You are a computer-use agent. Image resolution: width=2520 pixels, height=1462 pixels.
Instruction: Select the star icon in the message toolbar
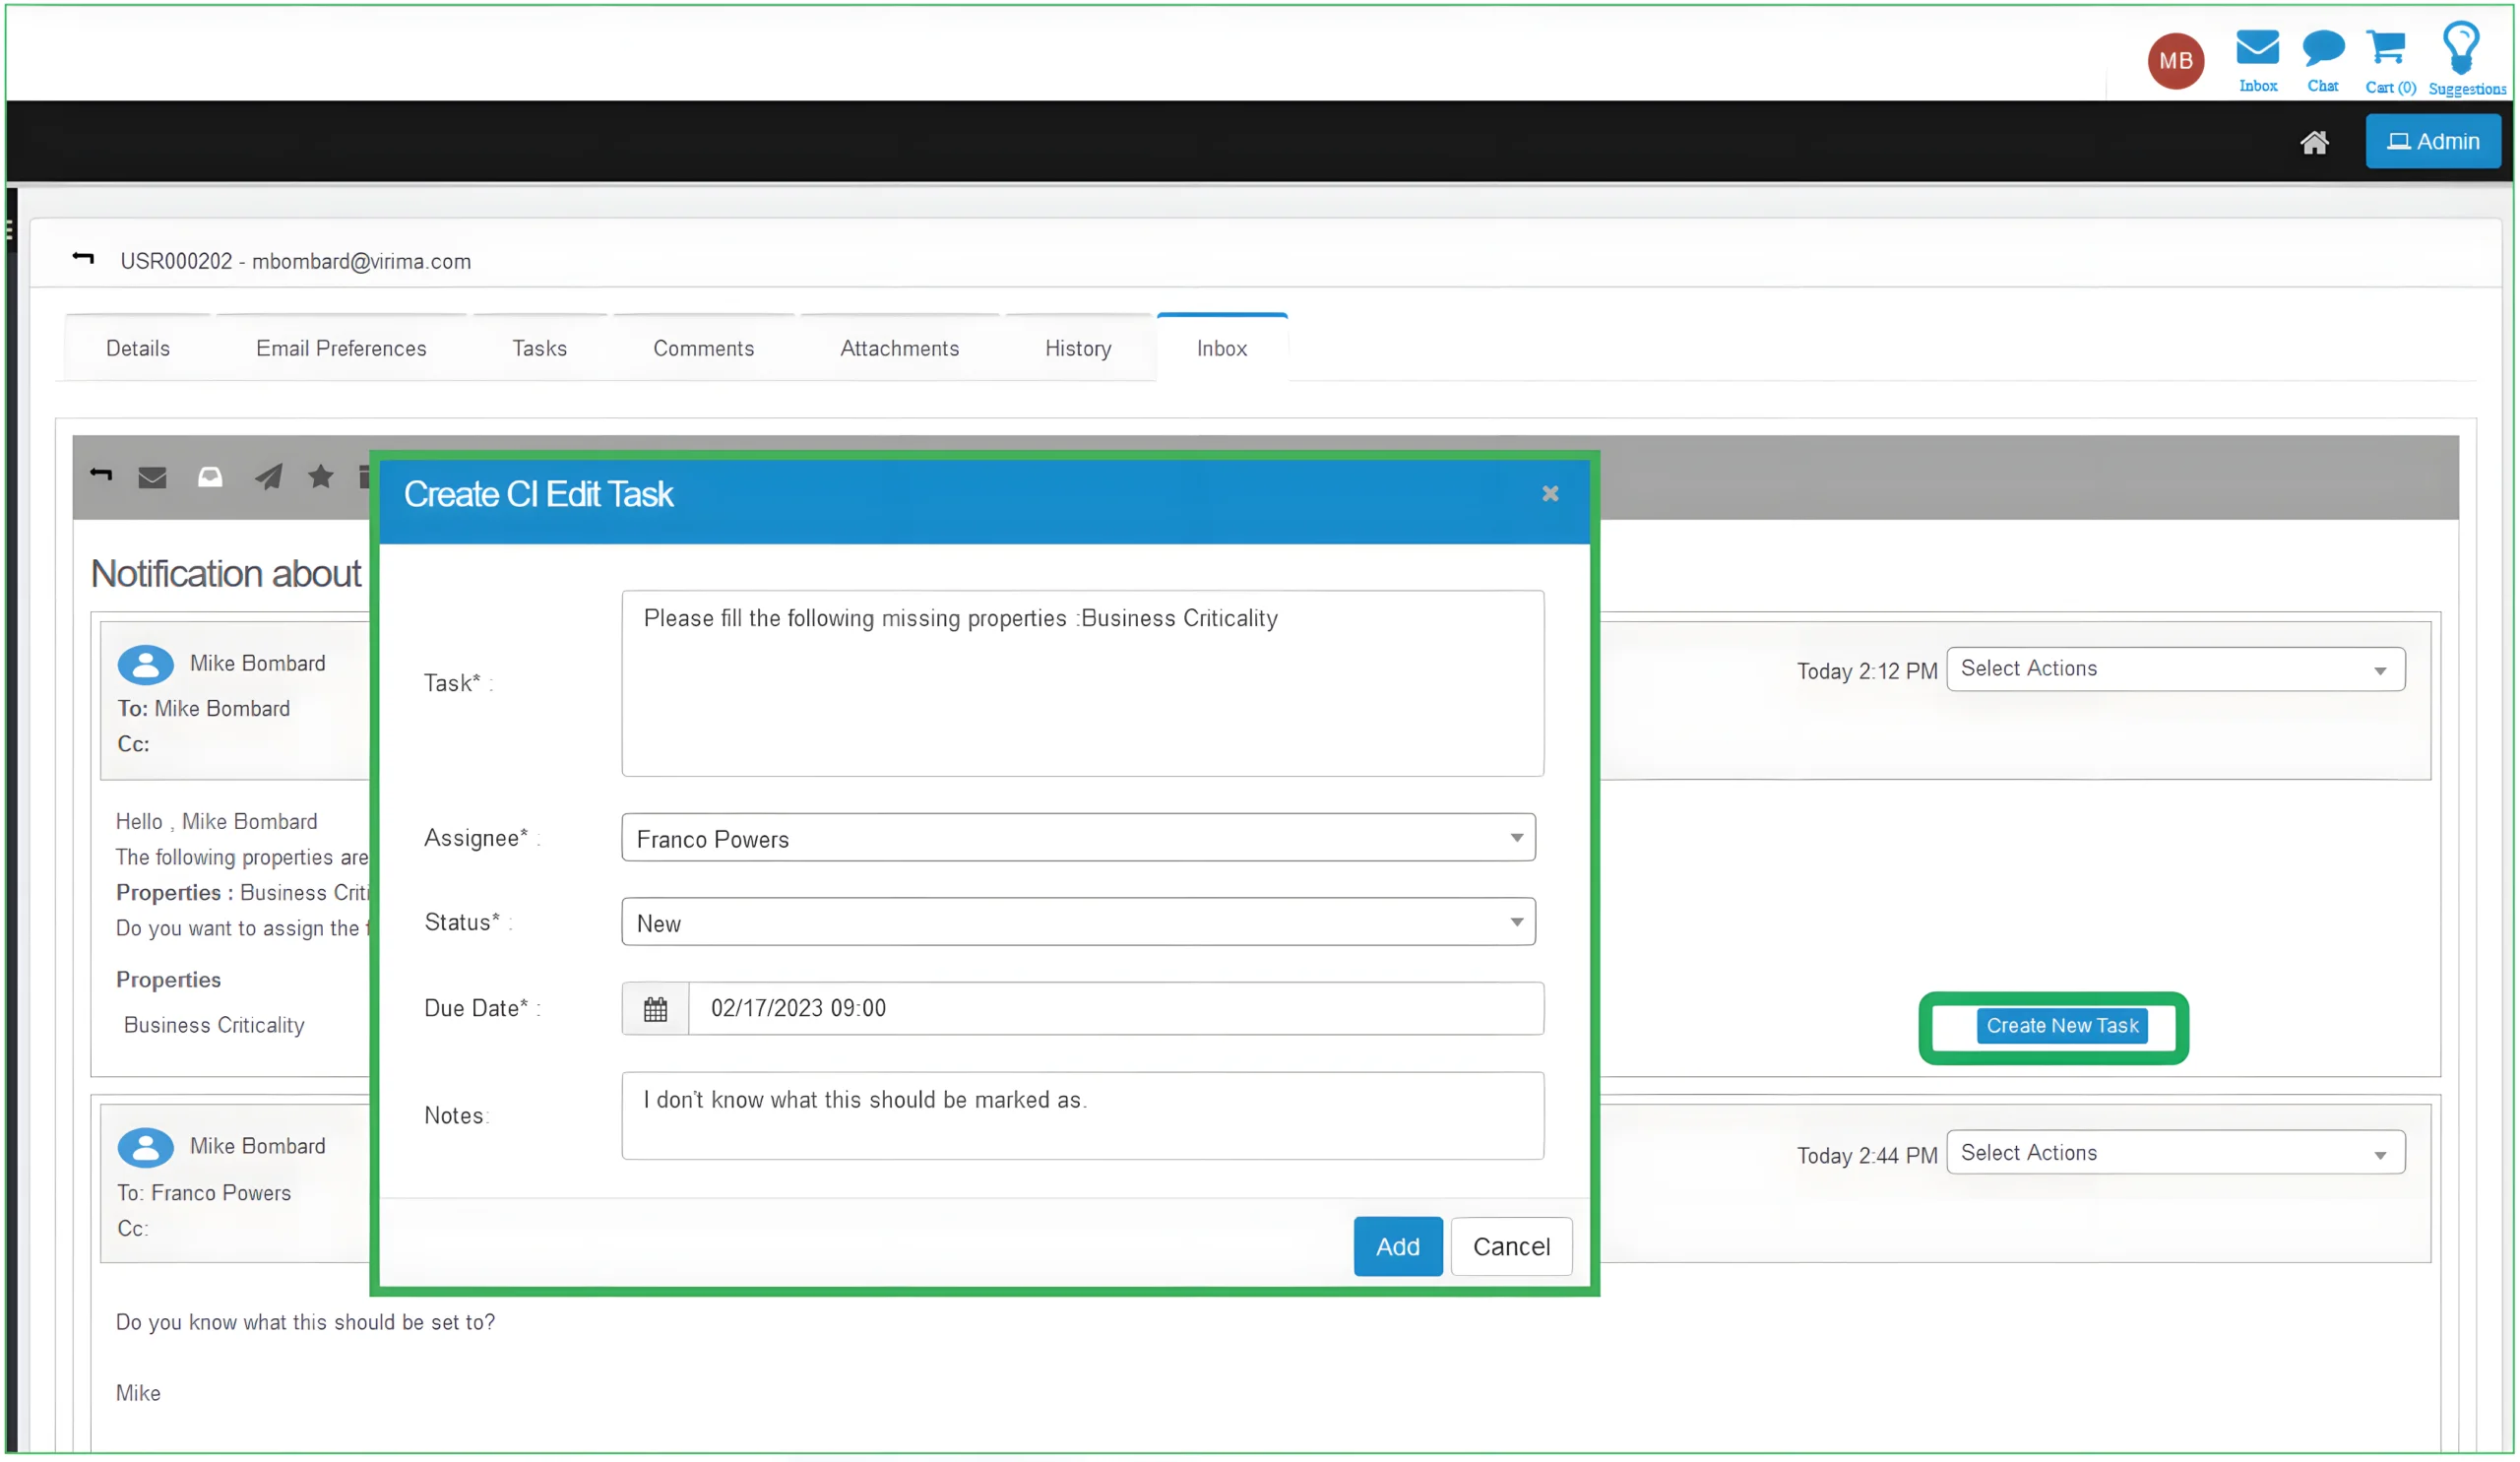(320, 477)
